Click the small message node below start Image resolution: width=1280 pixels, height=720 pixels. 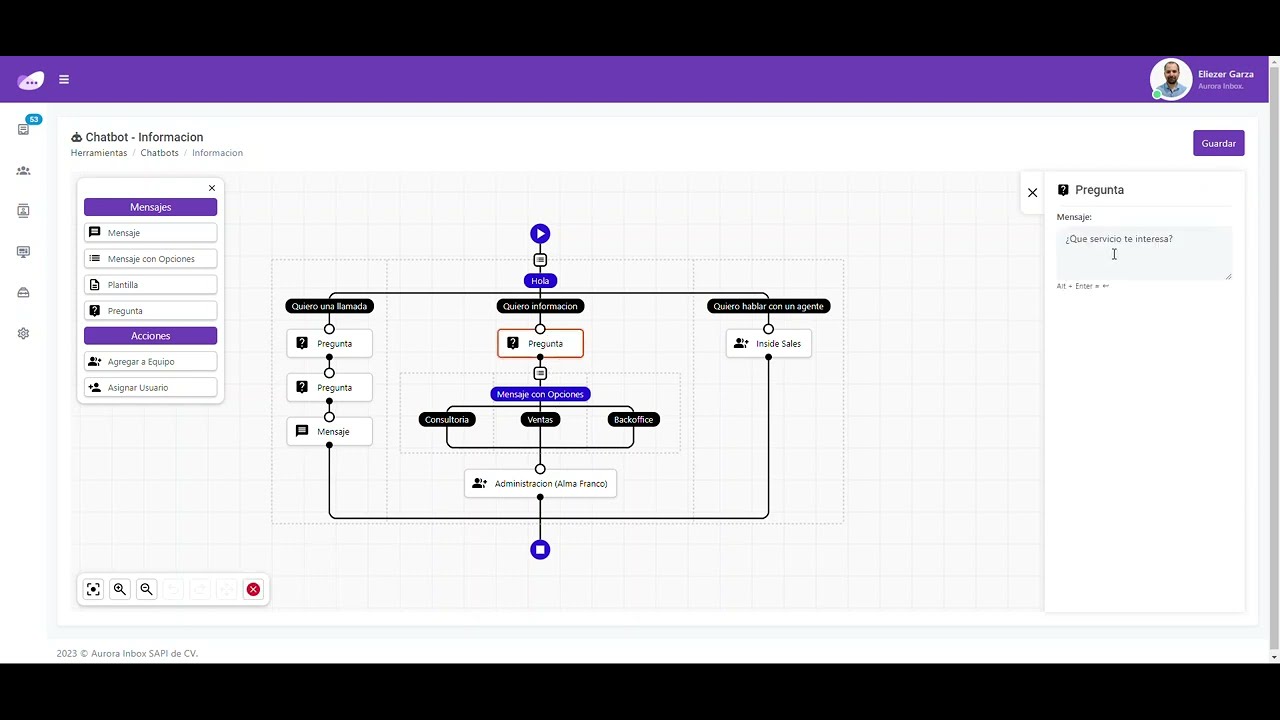point(540,260)
